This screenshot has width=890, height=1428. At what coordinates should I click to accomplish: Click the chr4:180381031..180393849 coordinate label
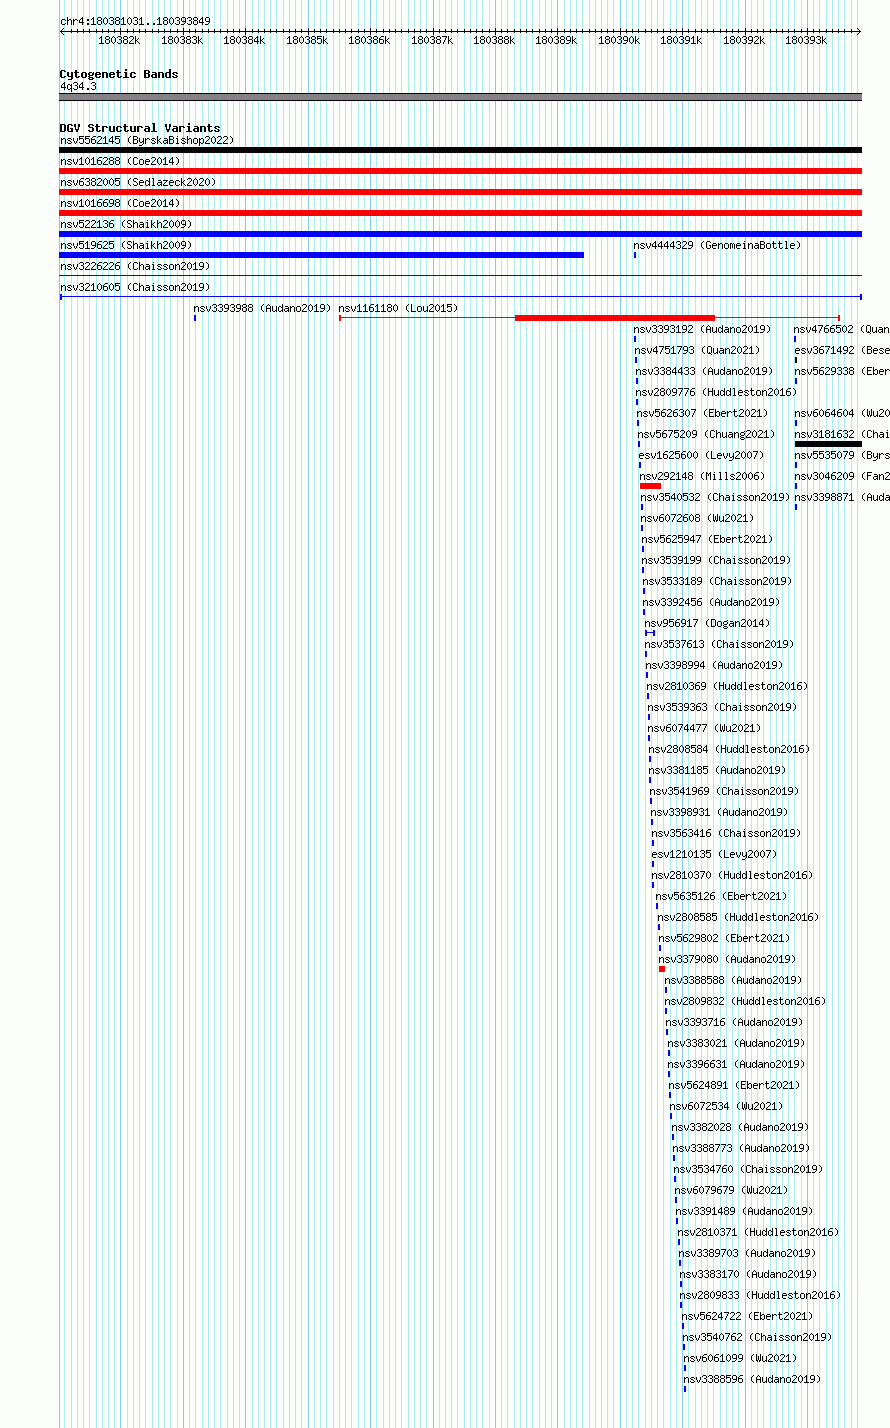(135, 21)
